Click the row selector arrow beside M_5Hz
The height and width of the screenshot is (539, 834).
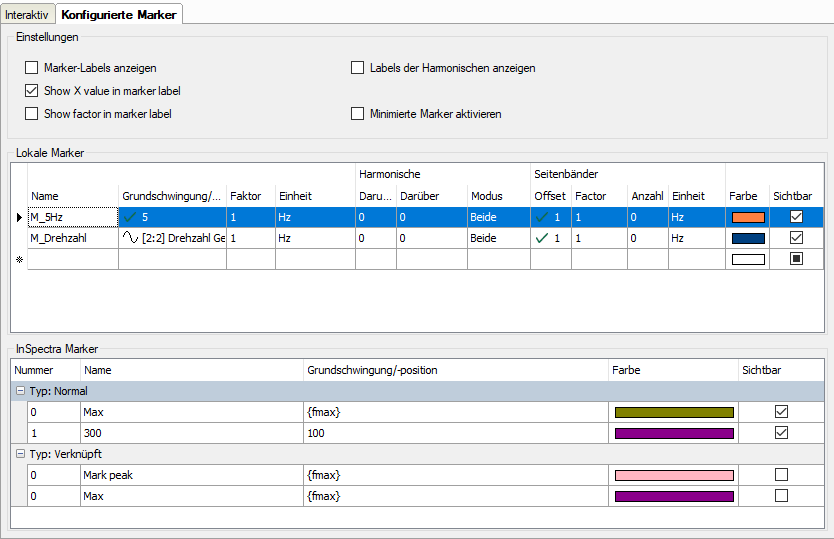[x=17, y=217]
